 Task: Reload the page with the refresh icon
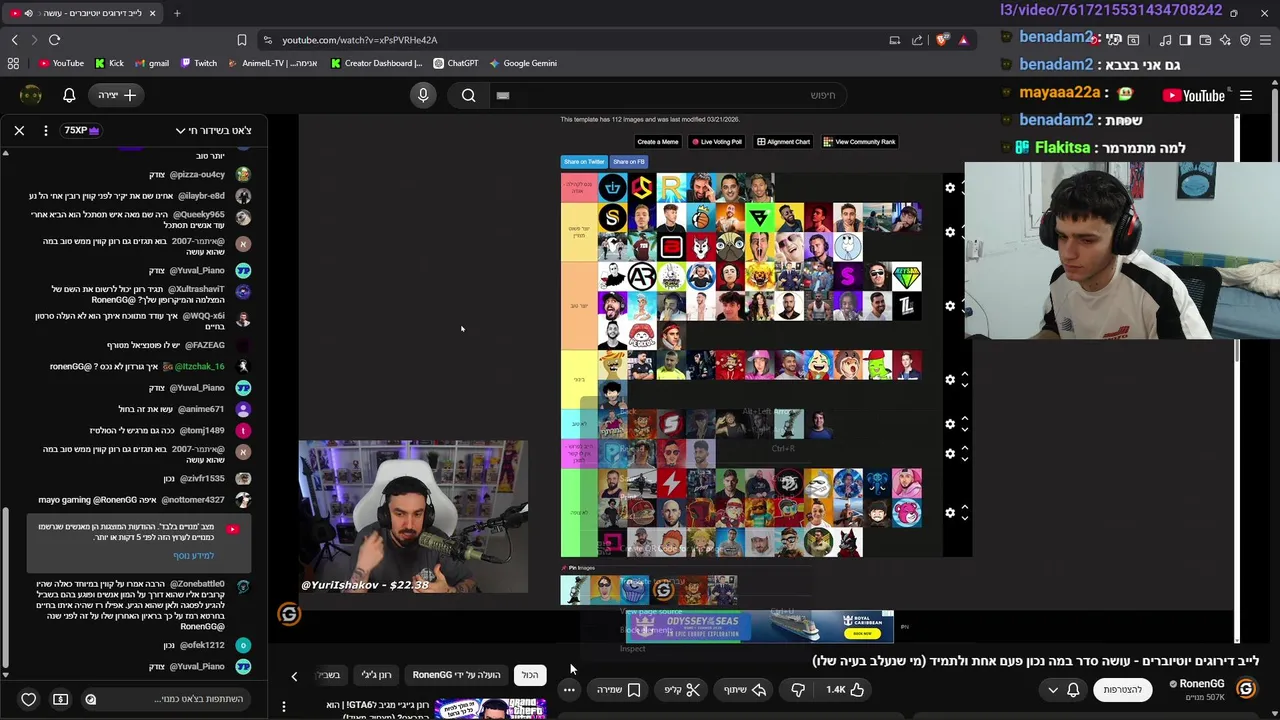(54, 40)
